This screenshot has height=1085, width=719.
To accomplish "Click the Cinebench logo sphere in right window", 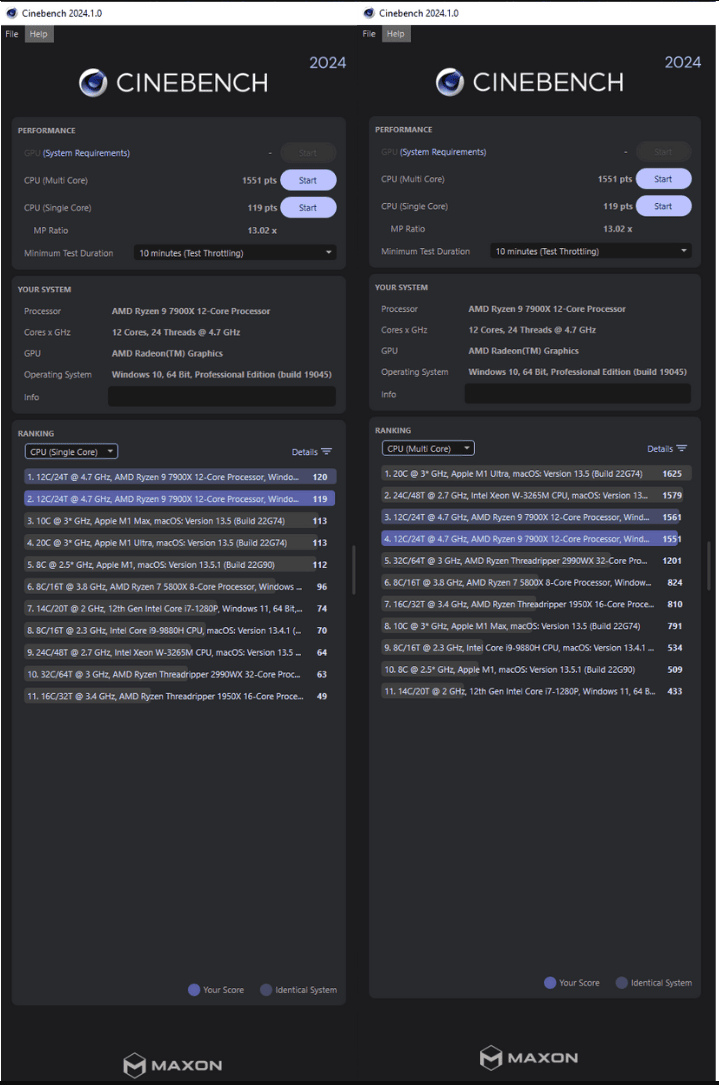I will [450, 82].
